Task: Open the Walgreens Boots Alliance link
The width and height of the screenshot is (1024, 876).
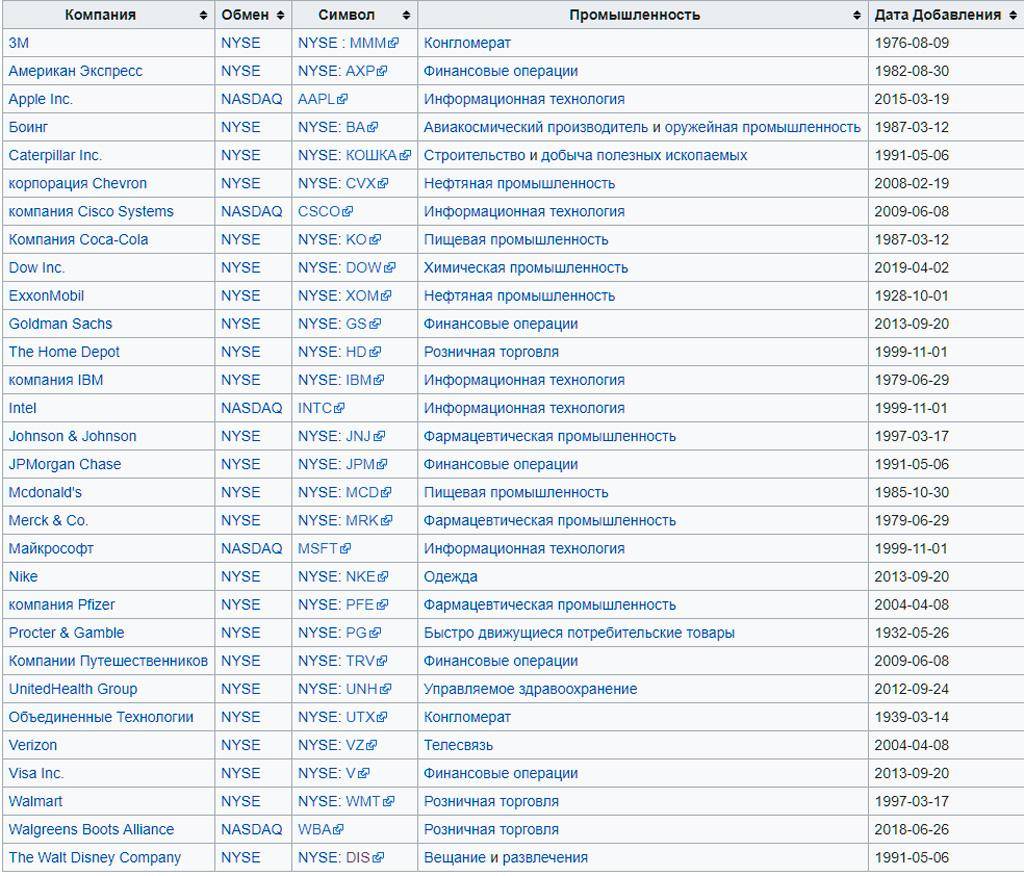Action: click(91, 829)
